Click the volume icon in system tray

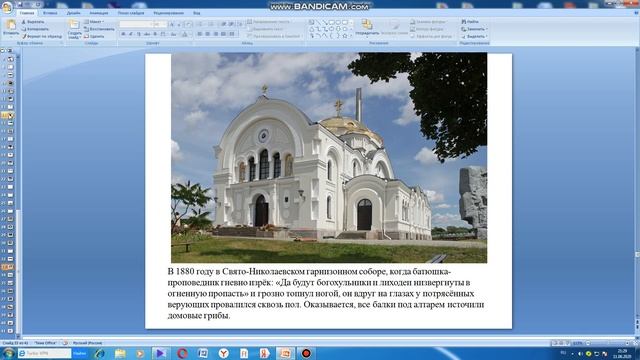580,353
